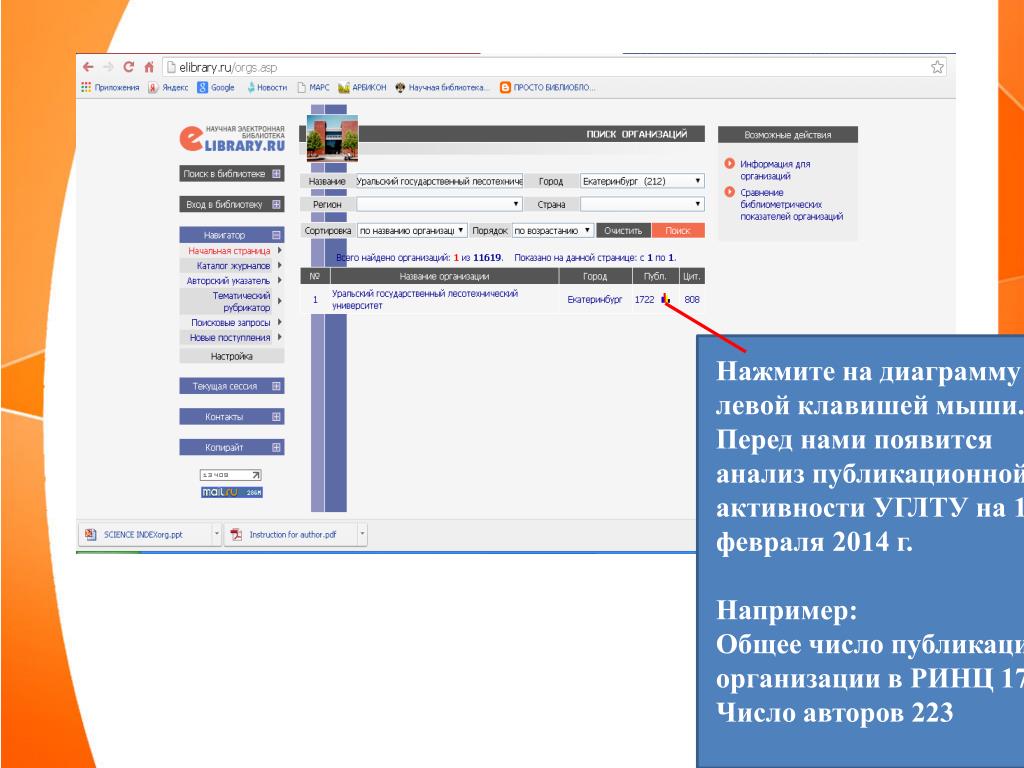Open the Яндекс bookmark
Viewport: 1024px width, 768px height.
(168, 88)
